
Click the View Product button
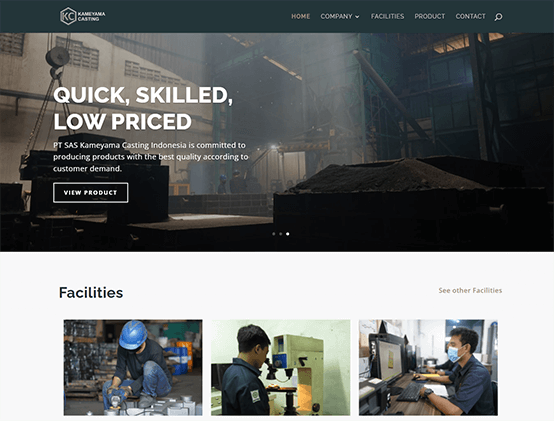[90, 192]
